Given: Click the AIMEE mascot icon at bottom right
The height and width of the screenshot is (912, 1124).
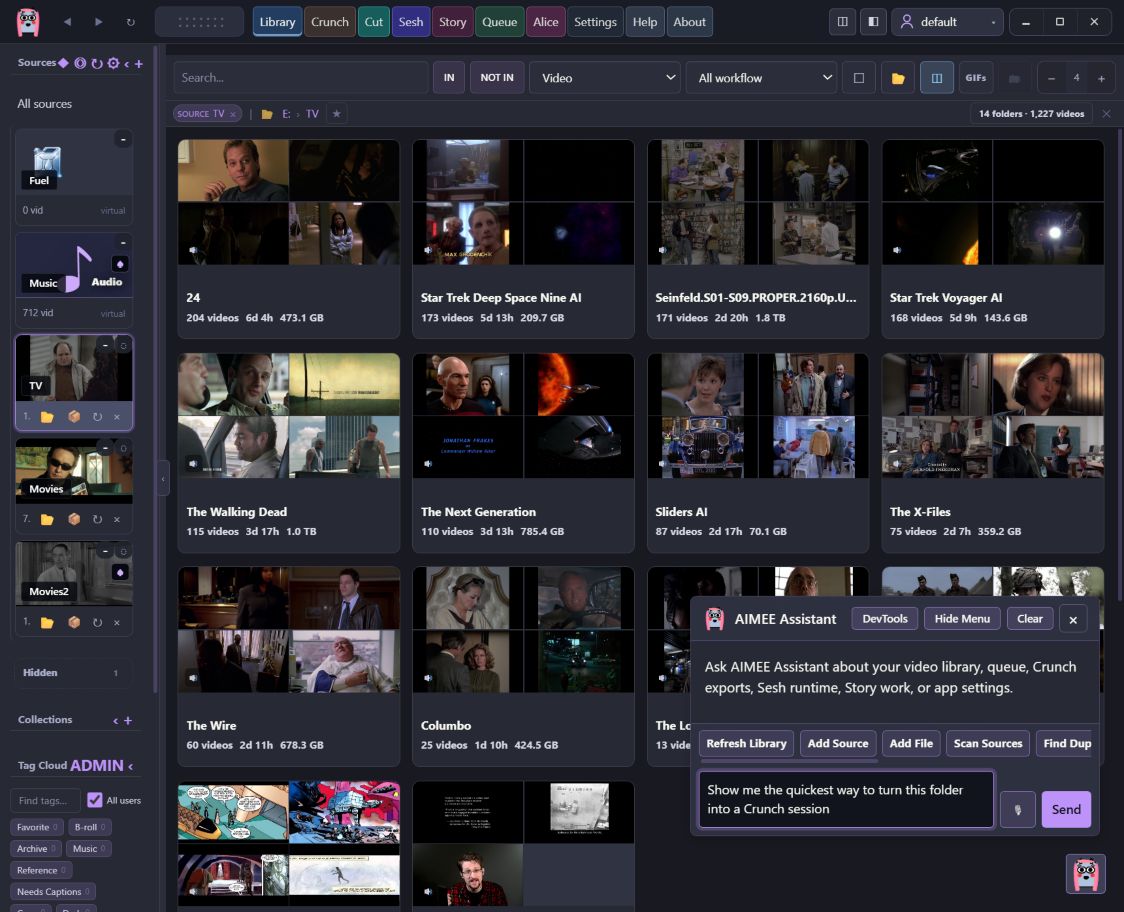Looking at the screenshot, I should click(1085, 873).
